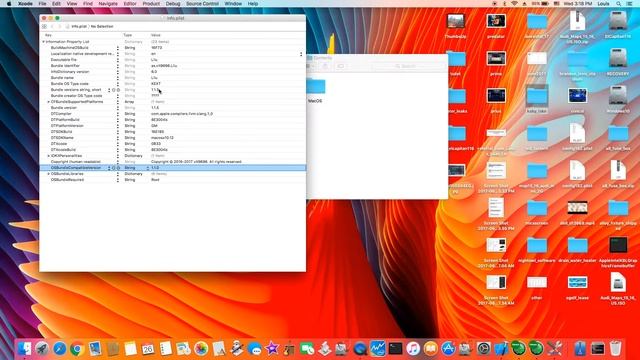
Task: Click the KEXT value of Bundle OS Type code
Action: coord(156,84)
